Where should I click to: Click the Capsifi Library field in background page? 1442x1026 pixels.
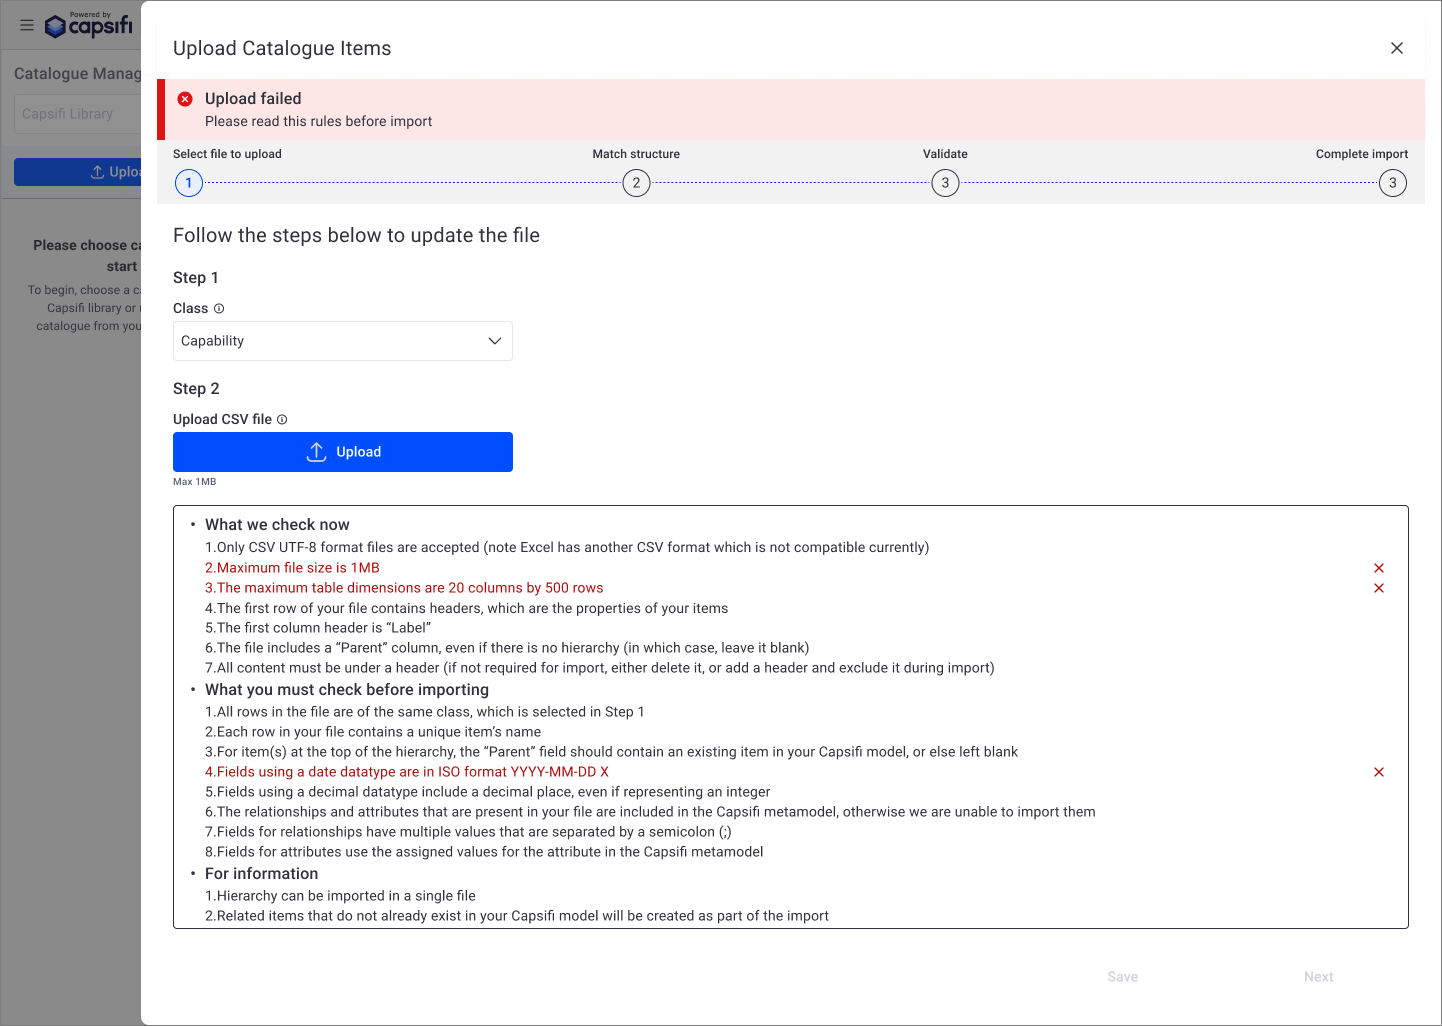(78, 114)
